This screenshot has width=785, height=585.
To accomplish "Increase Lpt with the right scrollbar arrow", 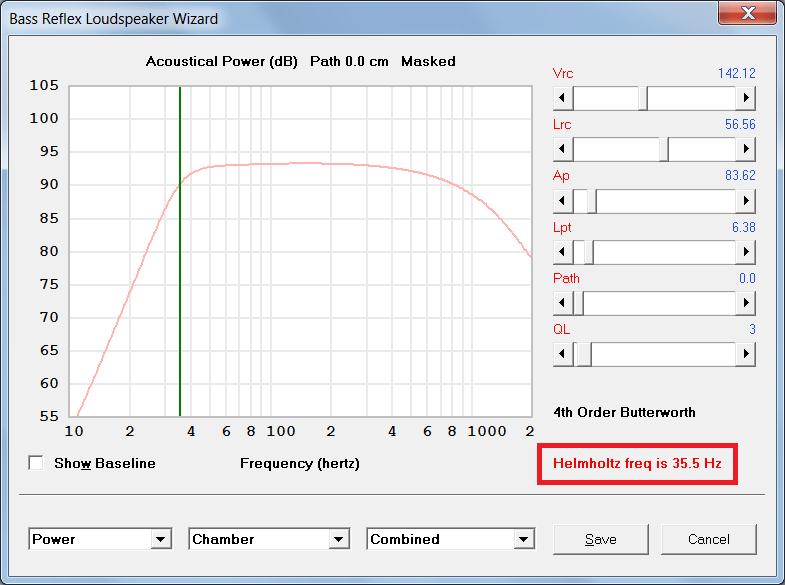I will [745, 252].
